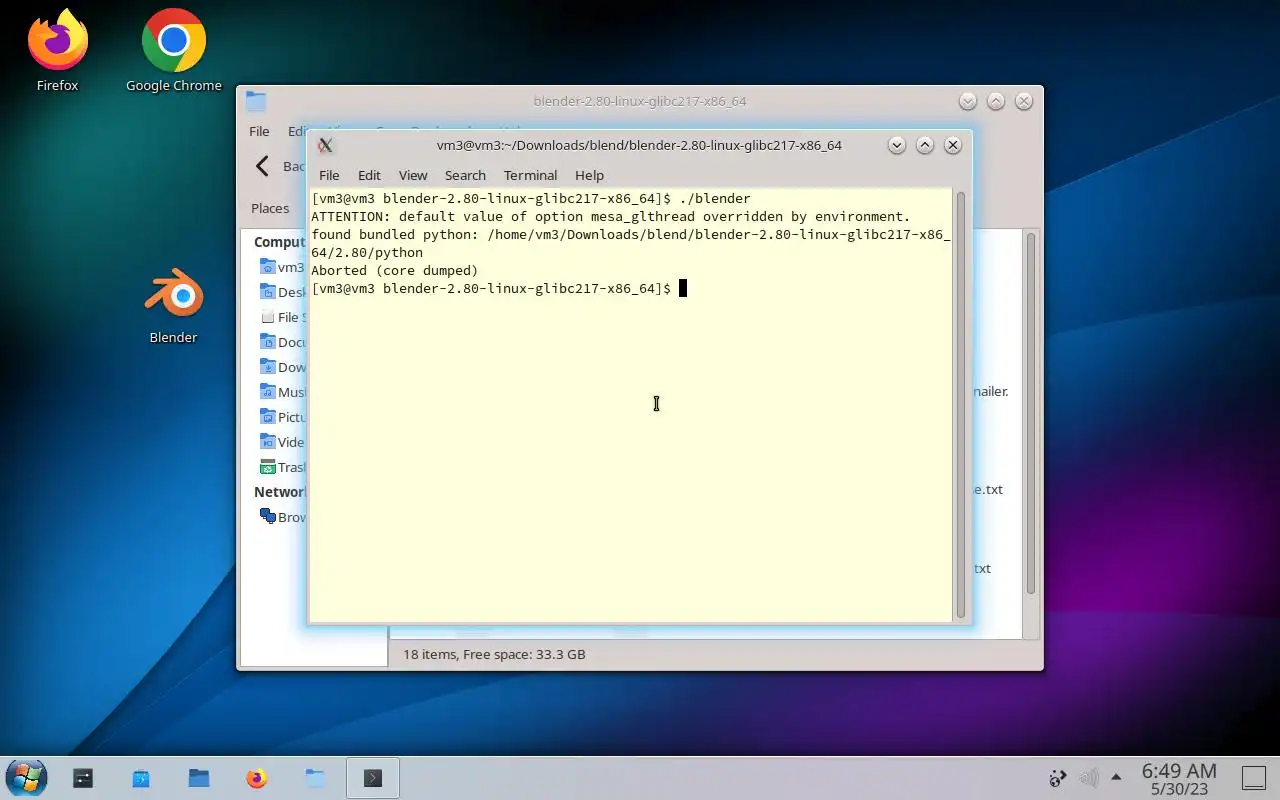Open Documents in the Places sidebar

pos(281,342)
